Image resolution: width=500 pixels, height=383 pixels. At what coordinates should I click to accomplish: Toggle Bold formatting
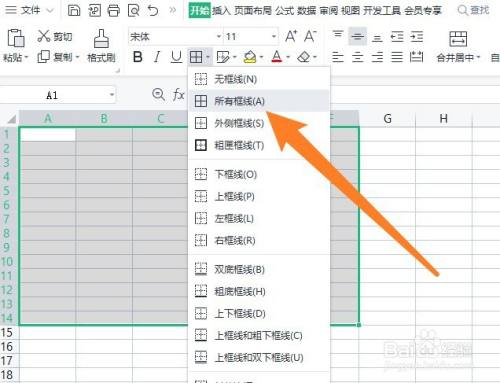pyautogui.click(x=137, y=57)
